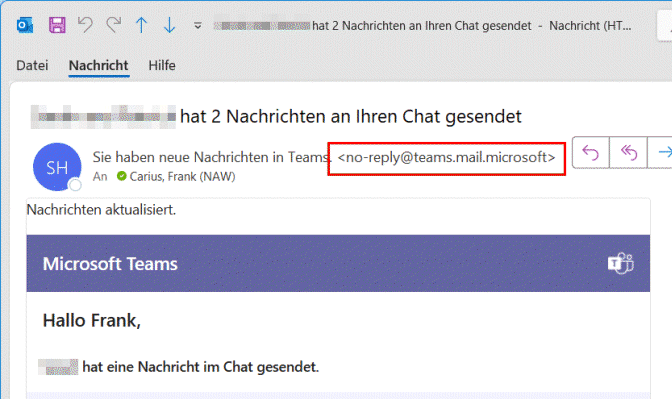
Task: Click the SH sender avatar
Action: point(57,167)
